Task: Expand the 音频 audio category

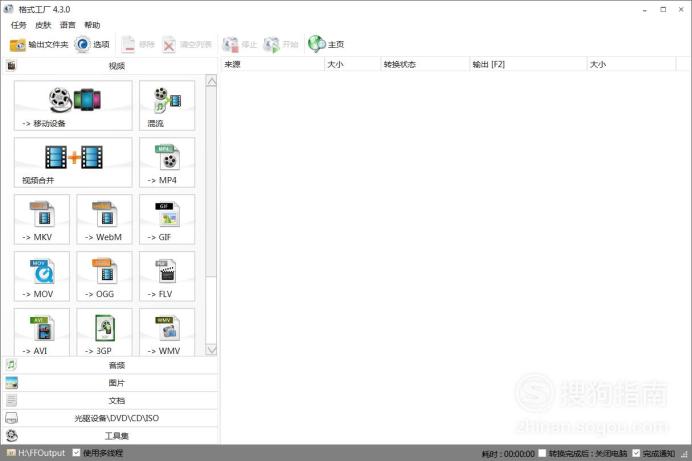Action: pos(110,365)
